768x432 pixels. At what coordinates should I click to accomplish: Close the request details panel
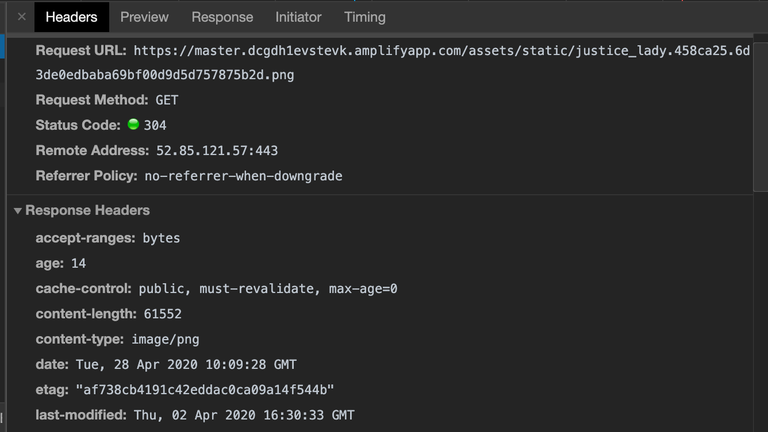(x=21, y=17)
